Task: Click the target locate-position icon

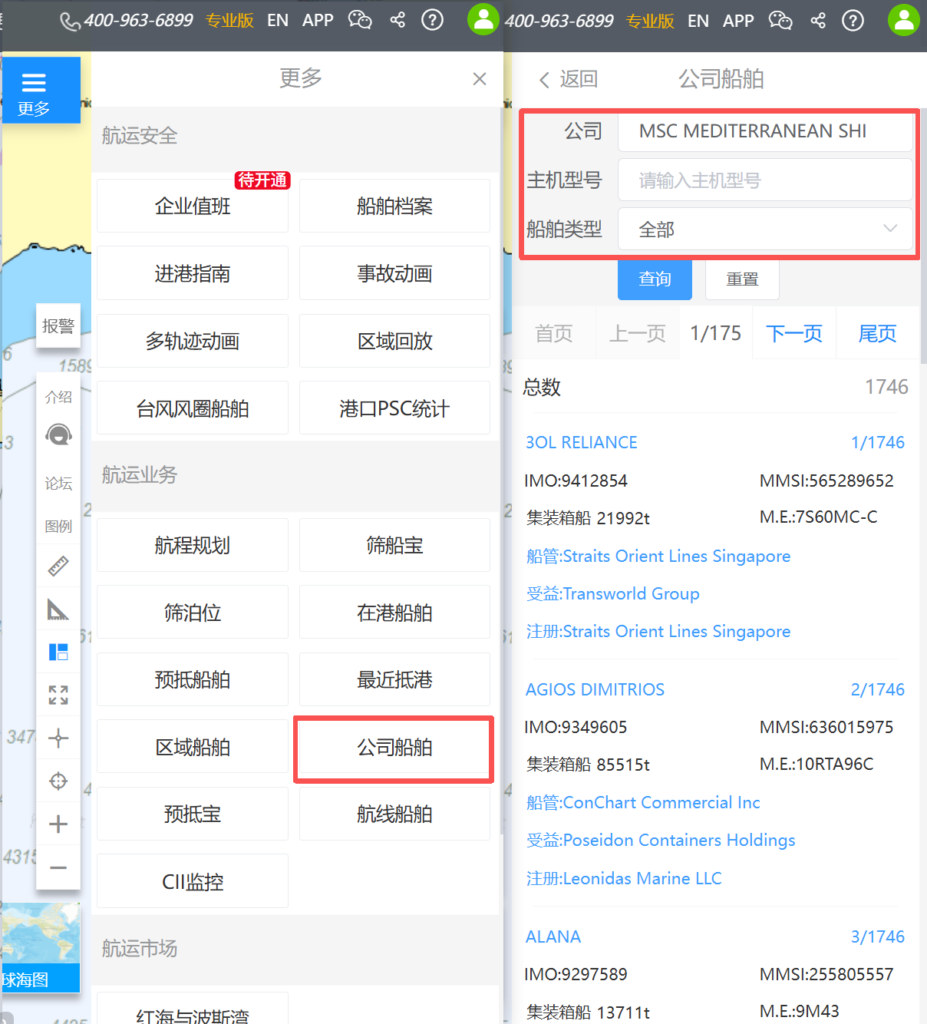Action: pyautogui.click(x=58, y=781)
